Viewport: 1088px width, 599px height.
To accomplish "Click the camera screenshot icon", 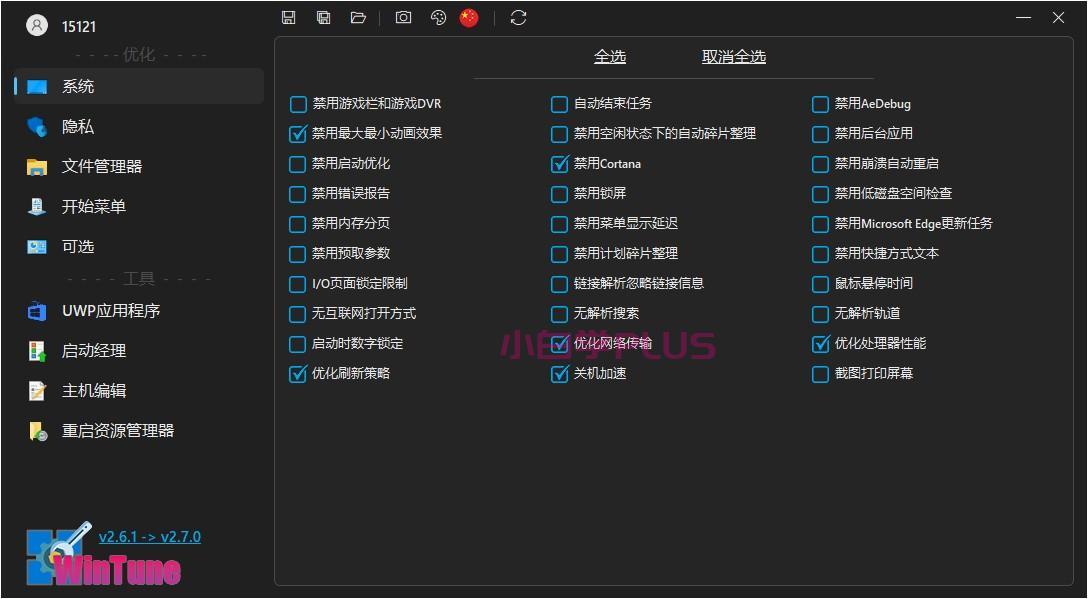I will [403, 18].
